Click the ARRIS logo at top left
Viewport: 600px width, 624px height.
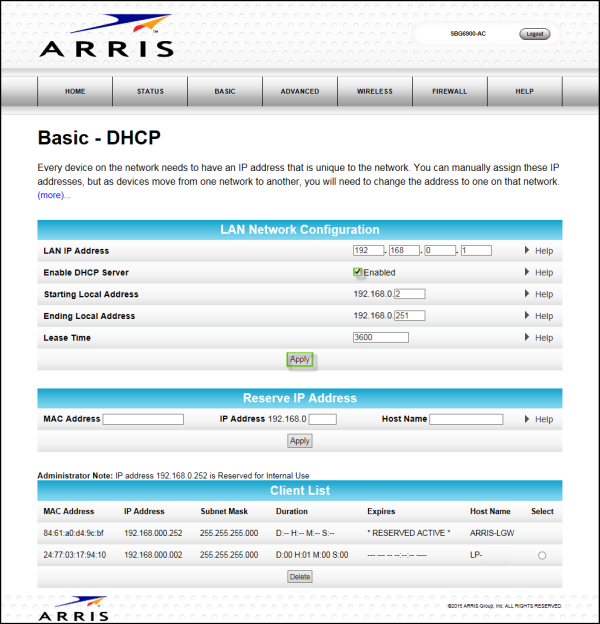(105, 37)
